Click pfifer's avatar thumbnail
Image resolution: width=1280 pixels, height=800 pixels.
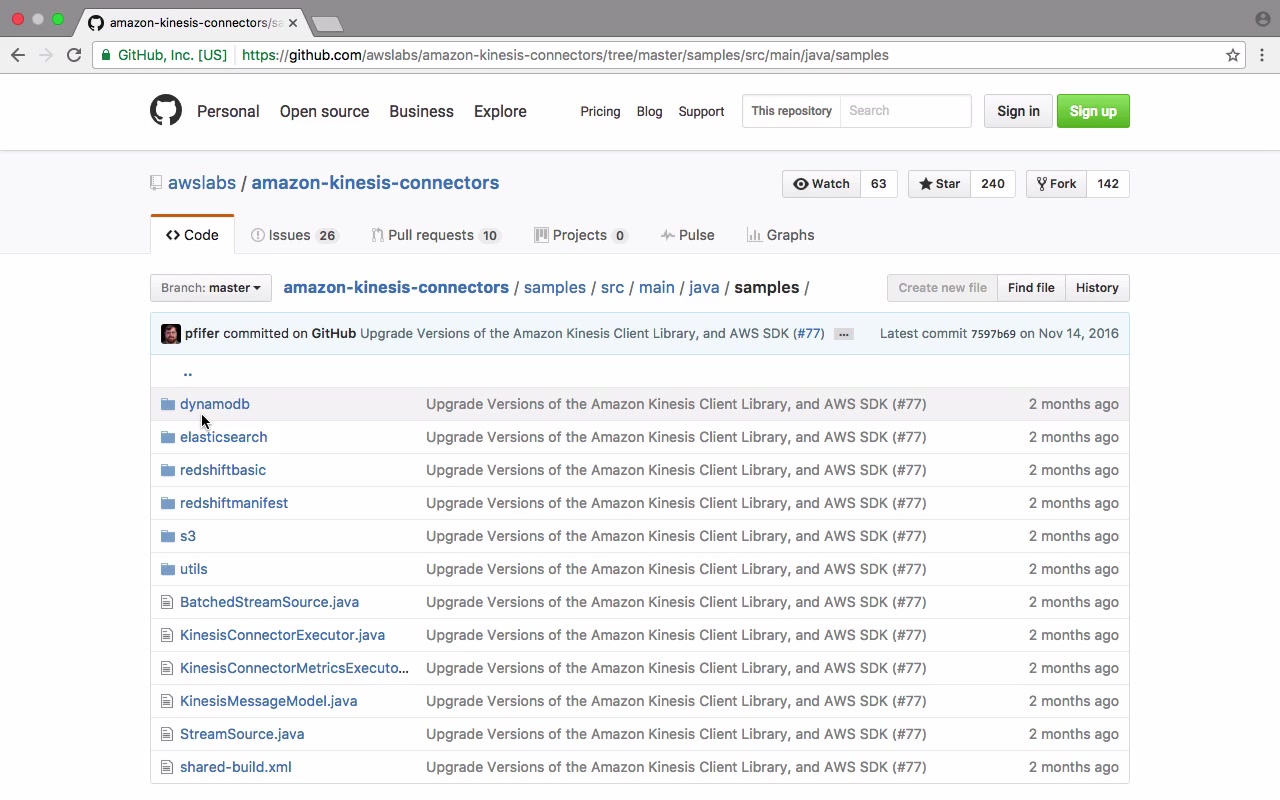(x=171, y=333)
